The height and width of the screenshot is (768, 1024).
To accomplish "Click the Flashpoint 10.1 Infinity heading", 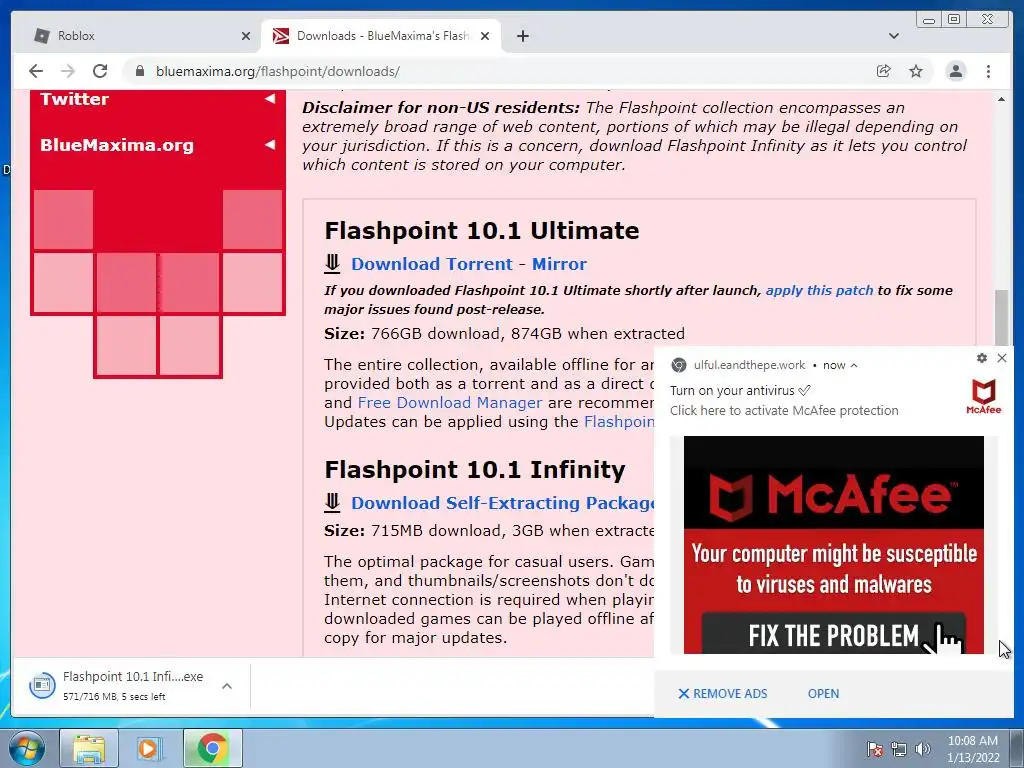I will [475, 470].
